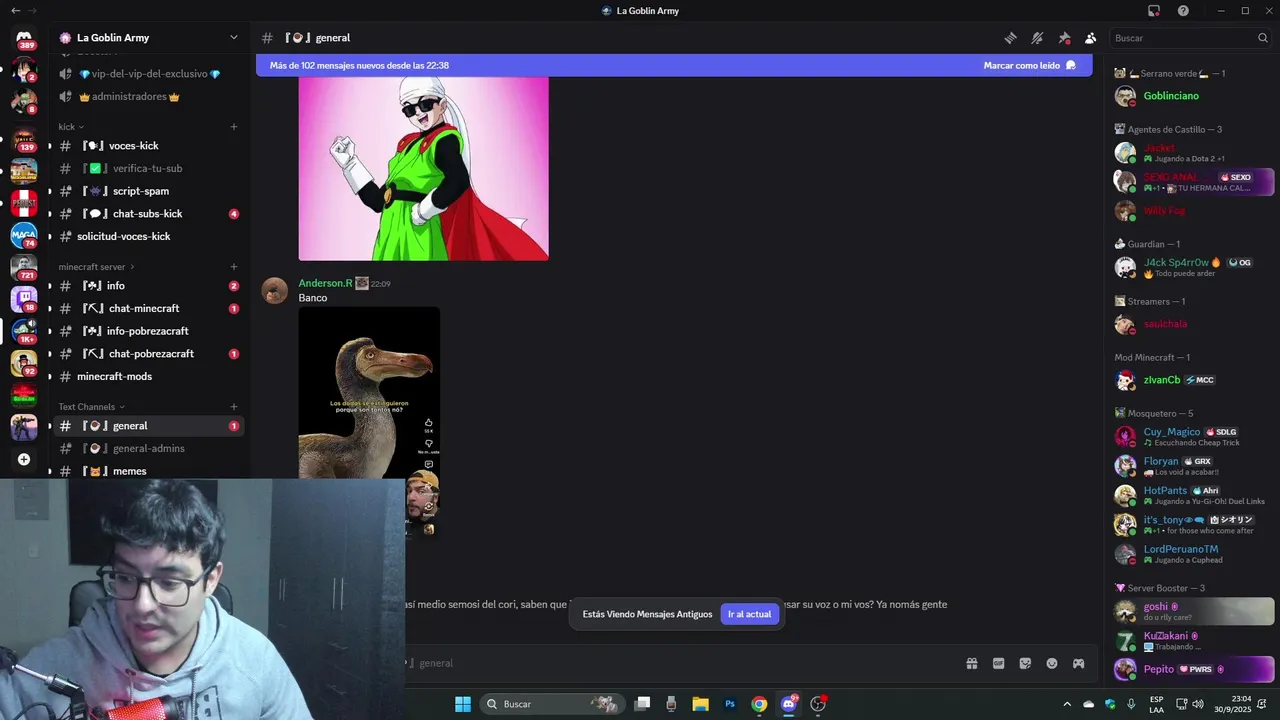Open Discord direct messages home icon
Image resolution: width=1280 pixels, height=720 pixels.
pos(24,38)
